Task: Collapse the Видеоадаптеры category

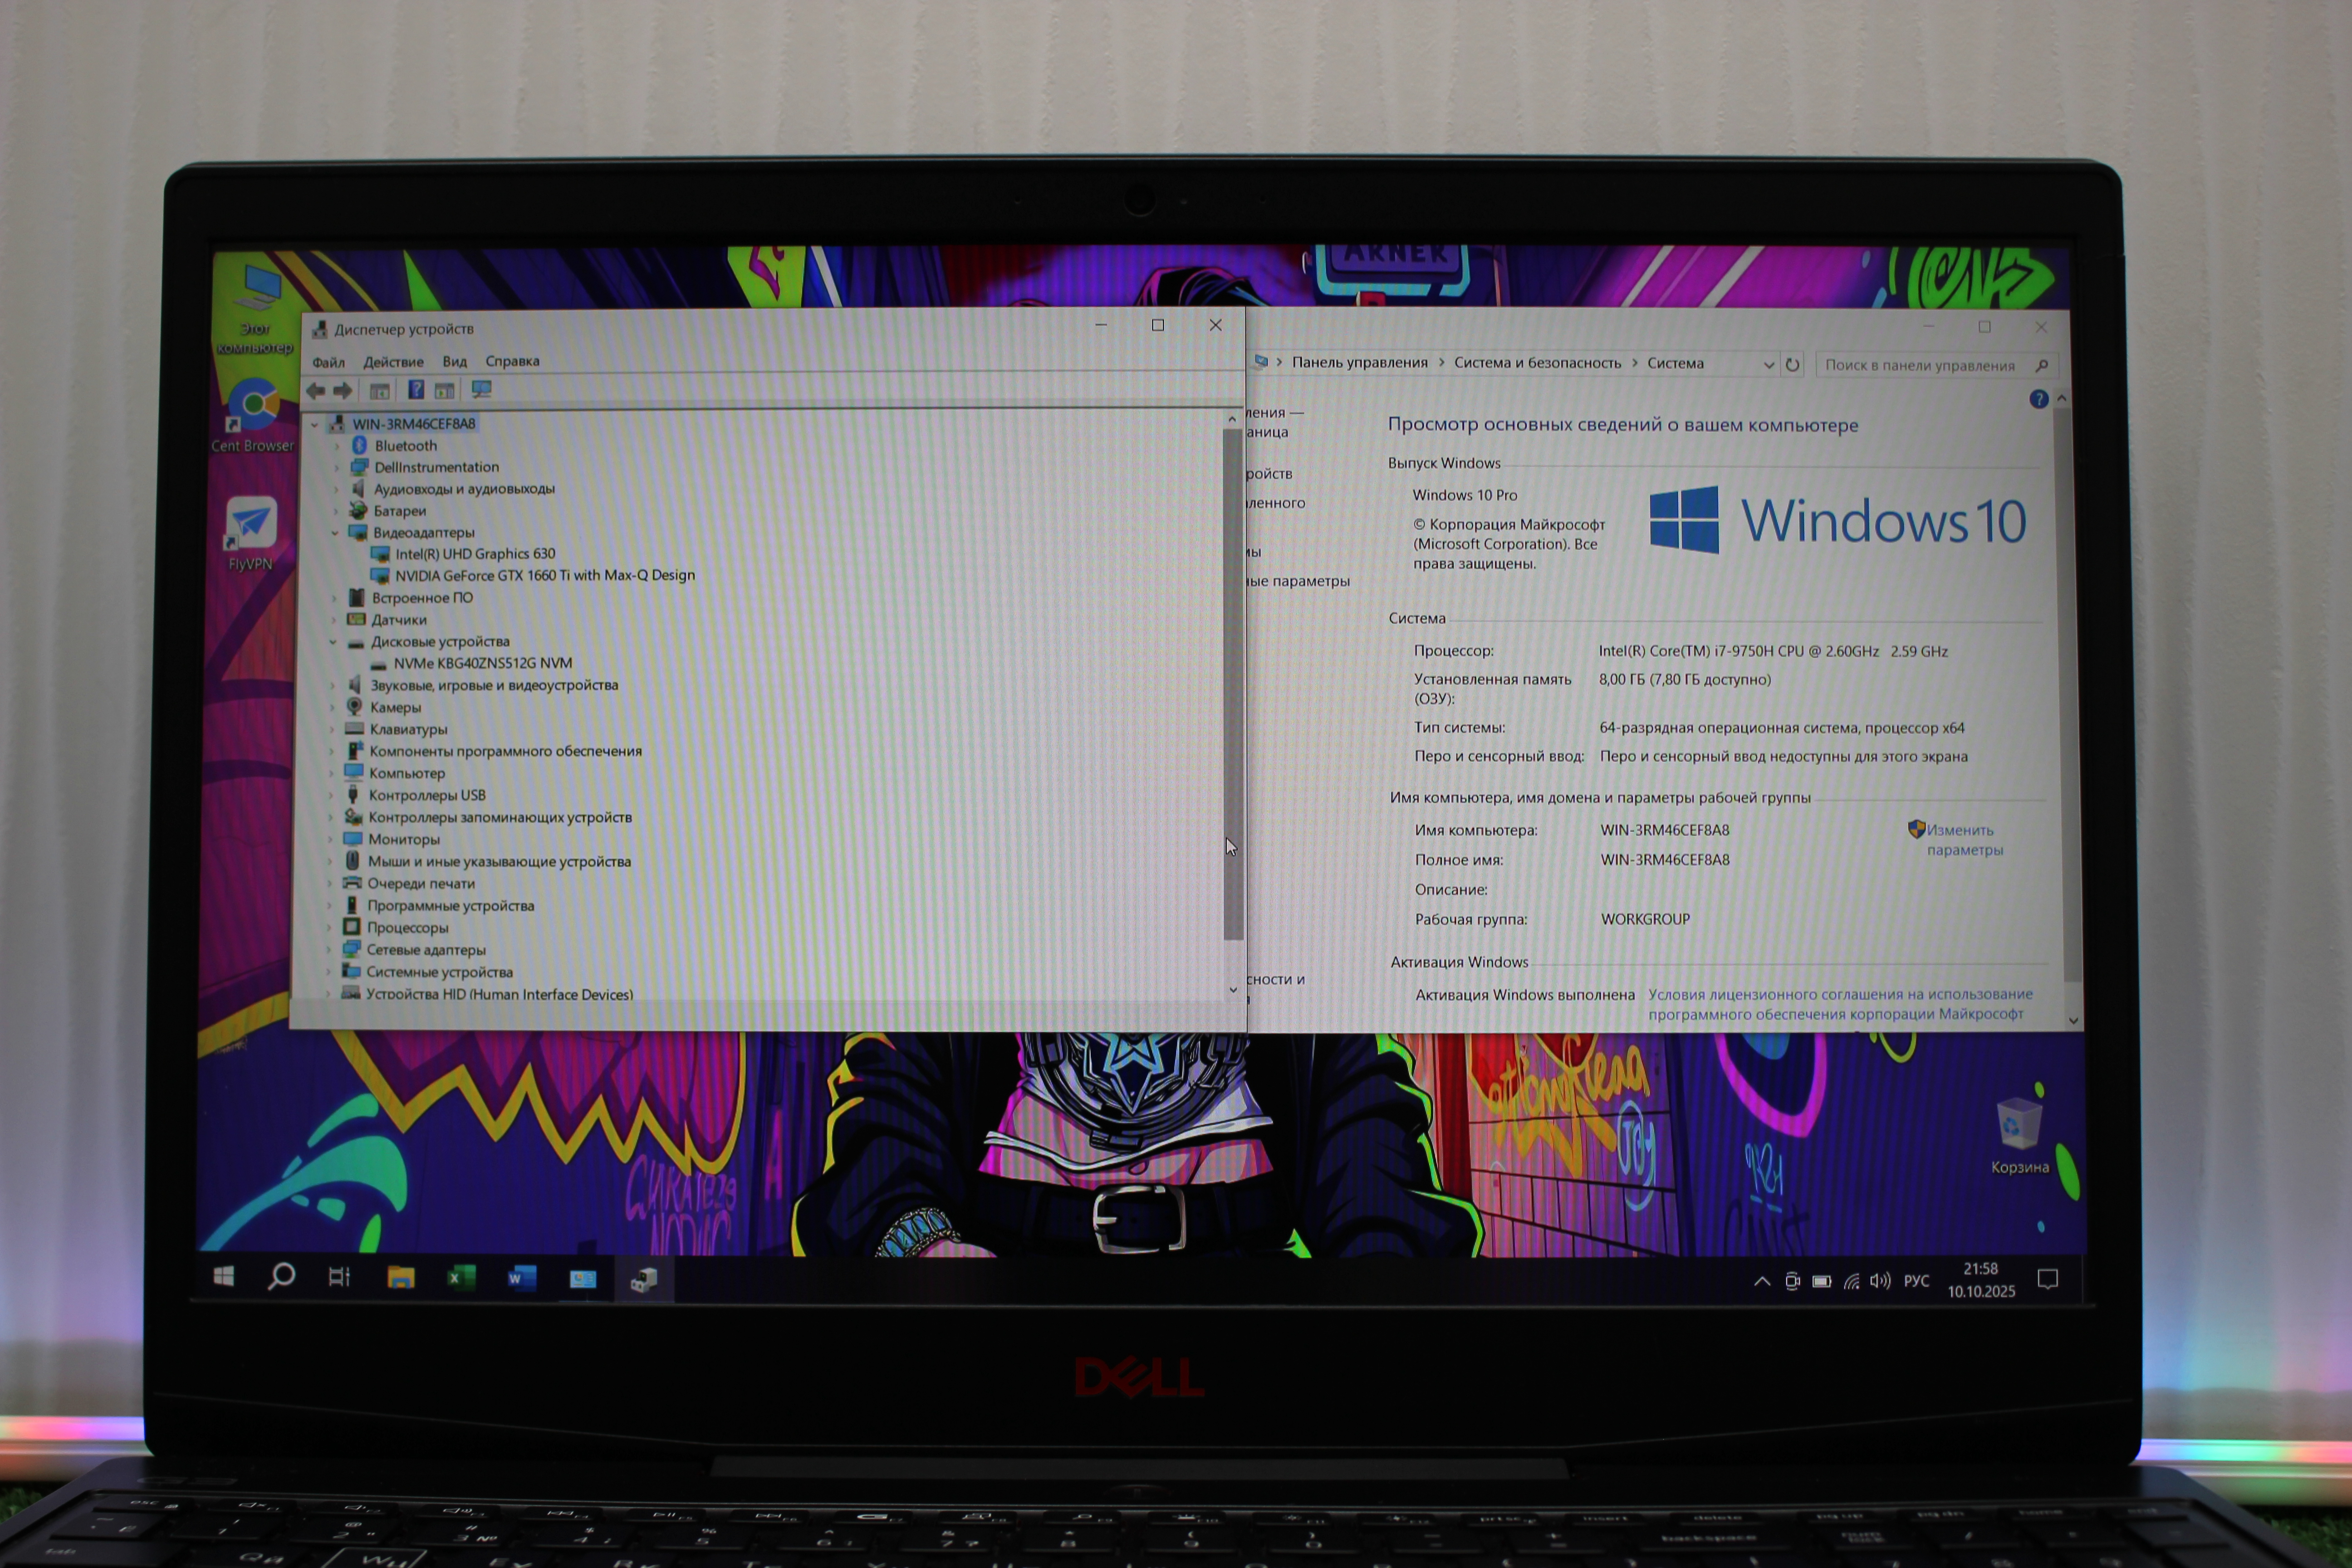Action: click(335, 533)
